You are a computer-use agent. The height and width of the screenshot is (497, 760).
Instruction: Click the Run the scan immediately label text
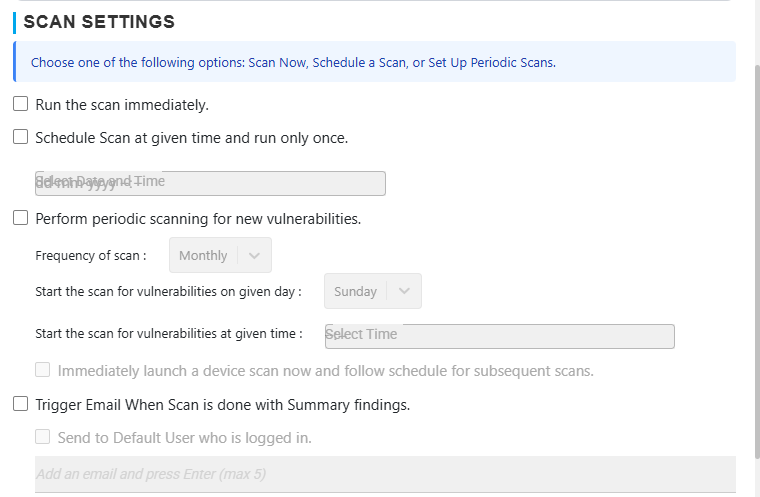click(x=122, y=104)
